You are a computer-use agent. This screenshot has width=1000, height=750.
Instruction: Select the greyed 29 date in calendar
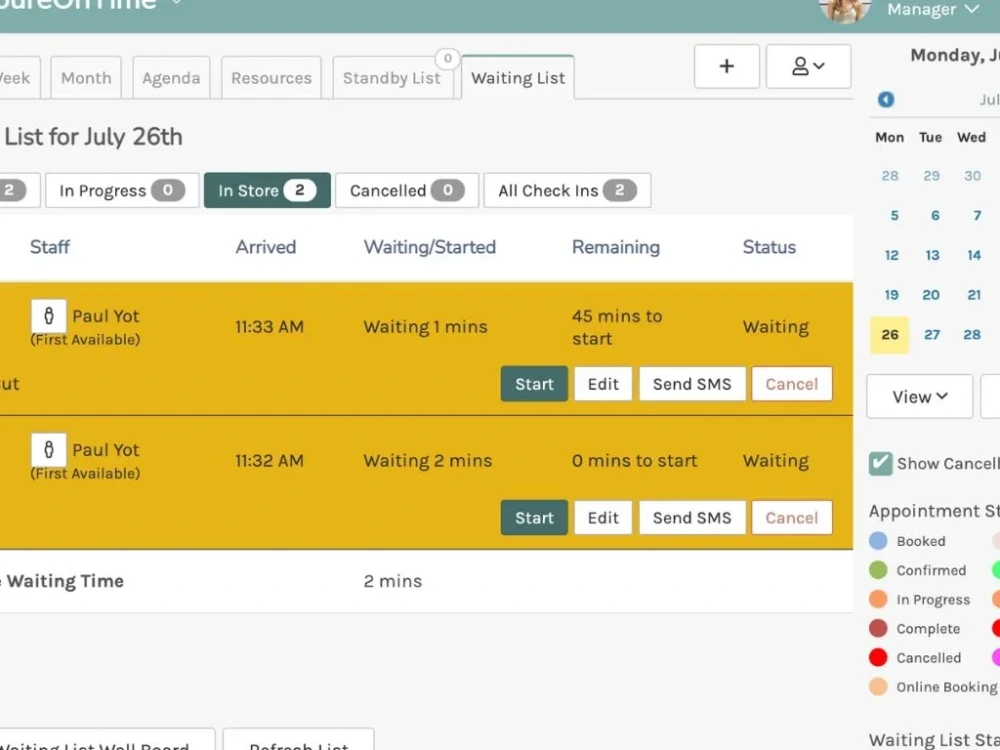click(931, 175)
